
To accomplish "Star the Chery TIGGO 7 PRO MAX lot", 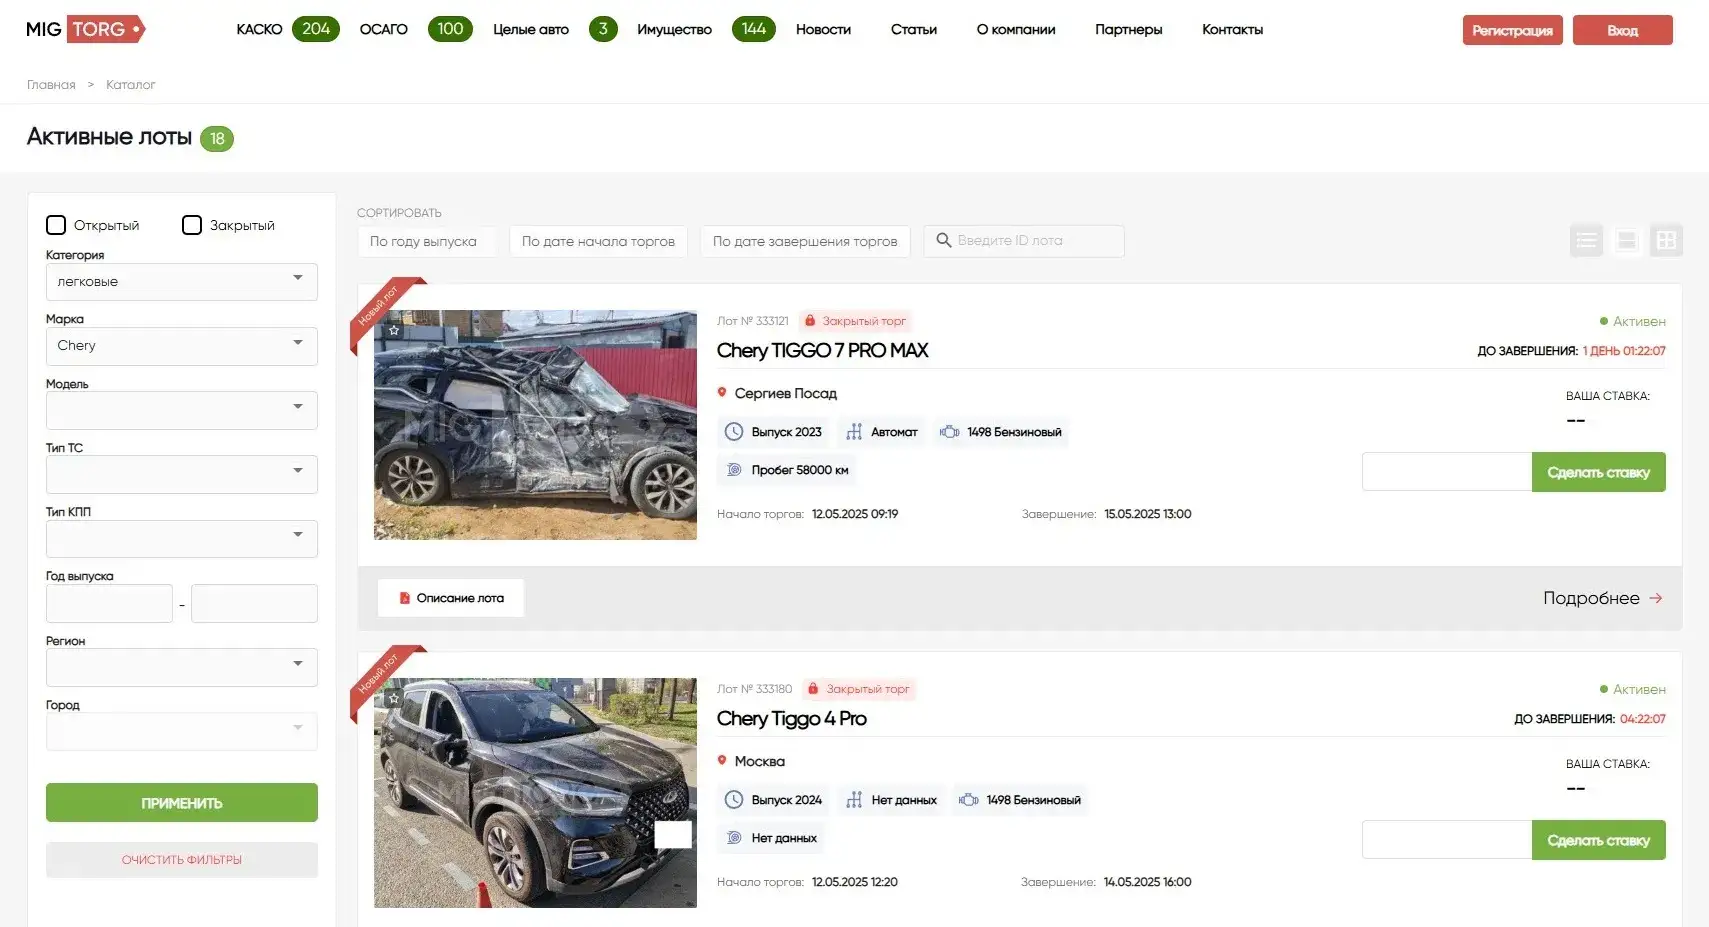I will 394,330.
